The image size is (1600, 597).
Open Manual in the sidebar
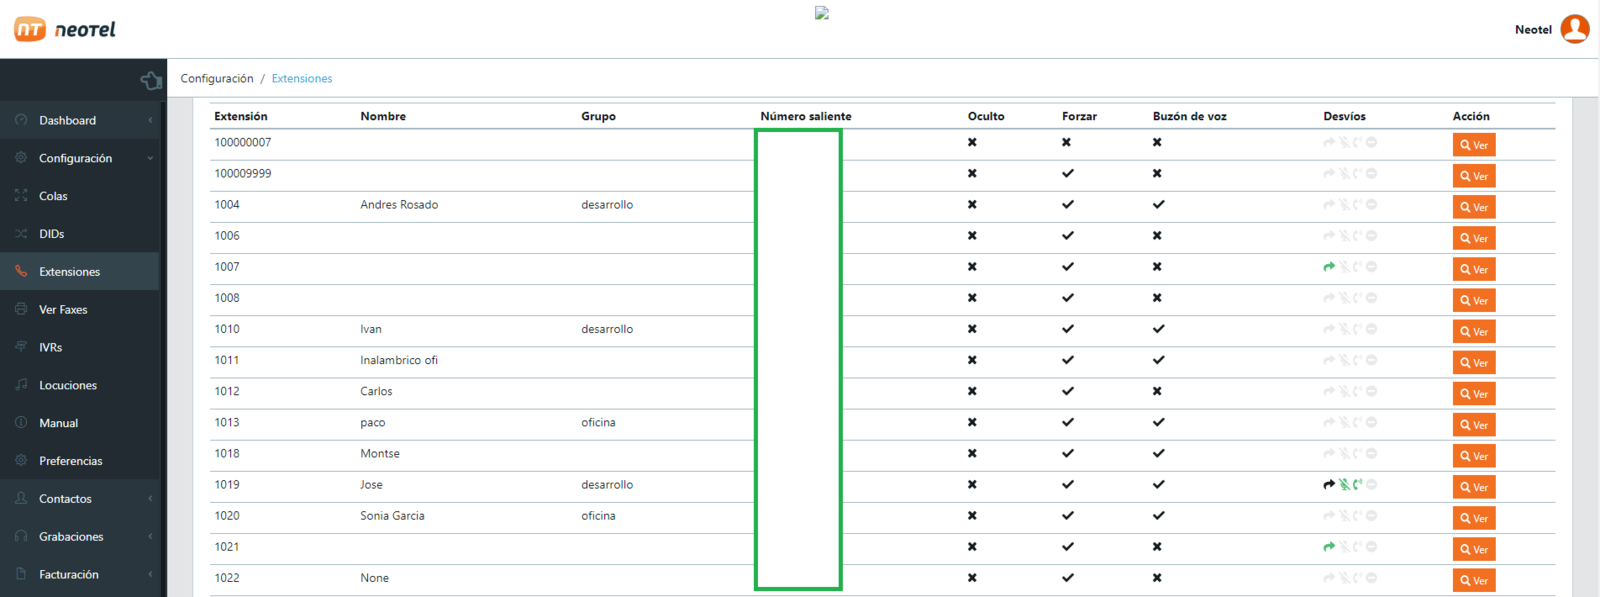80,423
